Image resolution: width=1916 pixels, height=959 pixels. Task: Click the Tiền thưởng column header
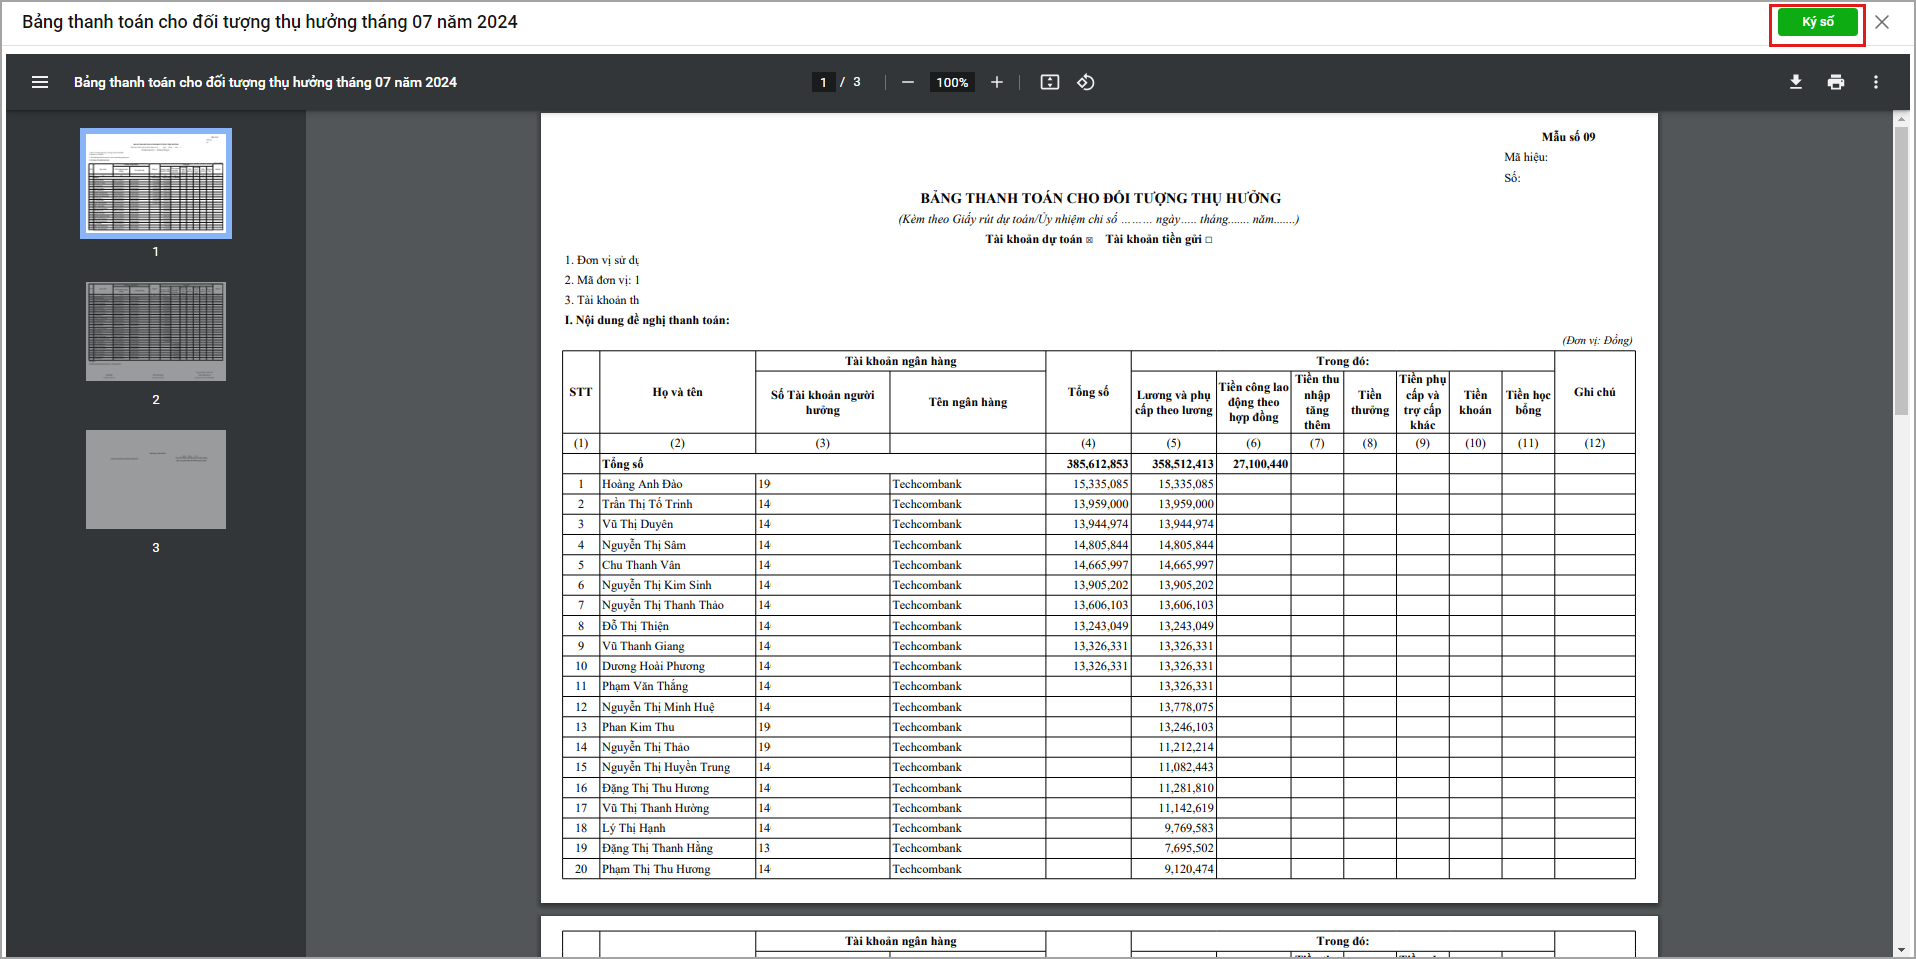1370,402
